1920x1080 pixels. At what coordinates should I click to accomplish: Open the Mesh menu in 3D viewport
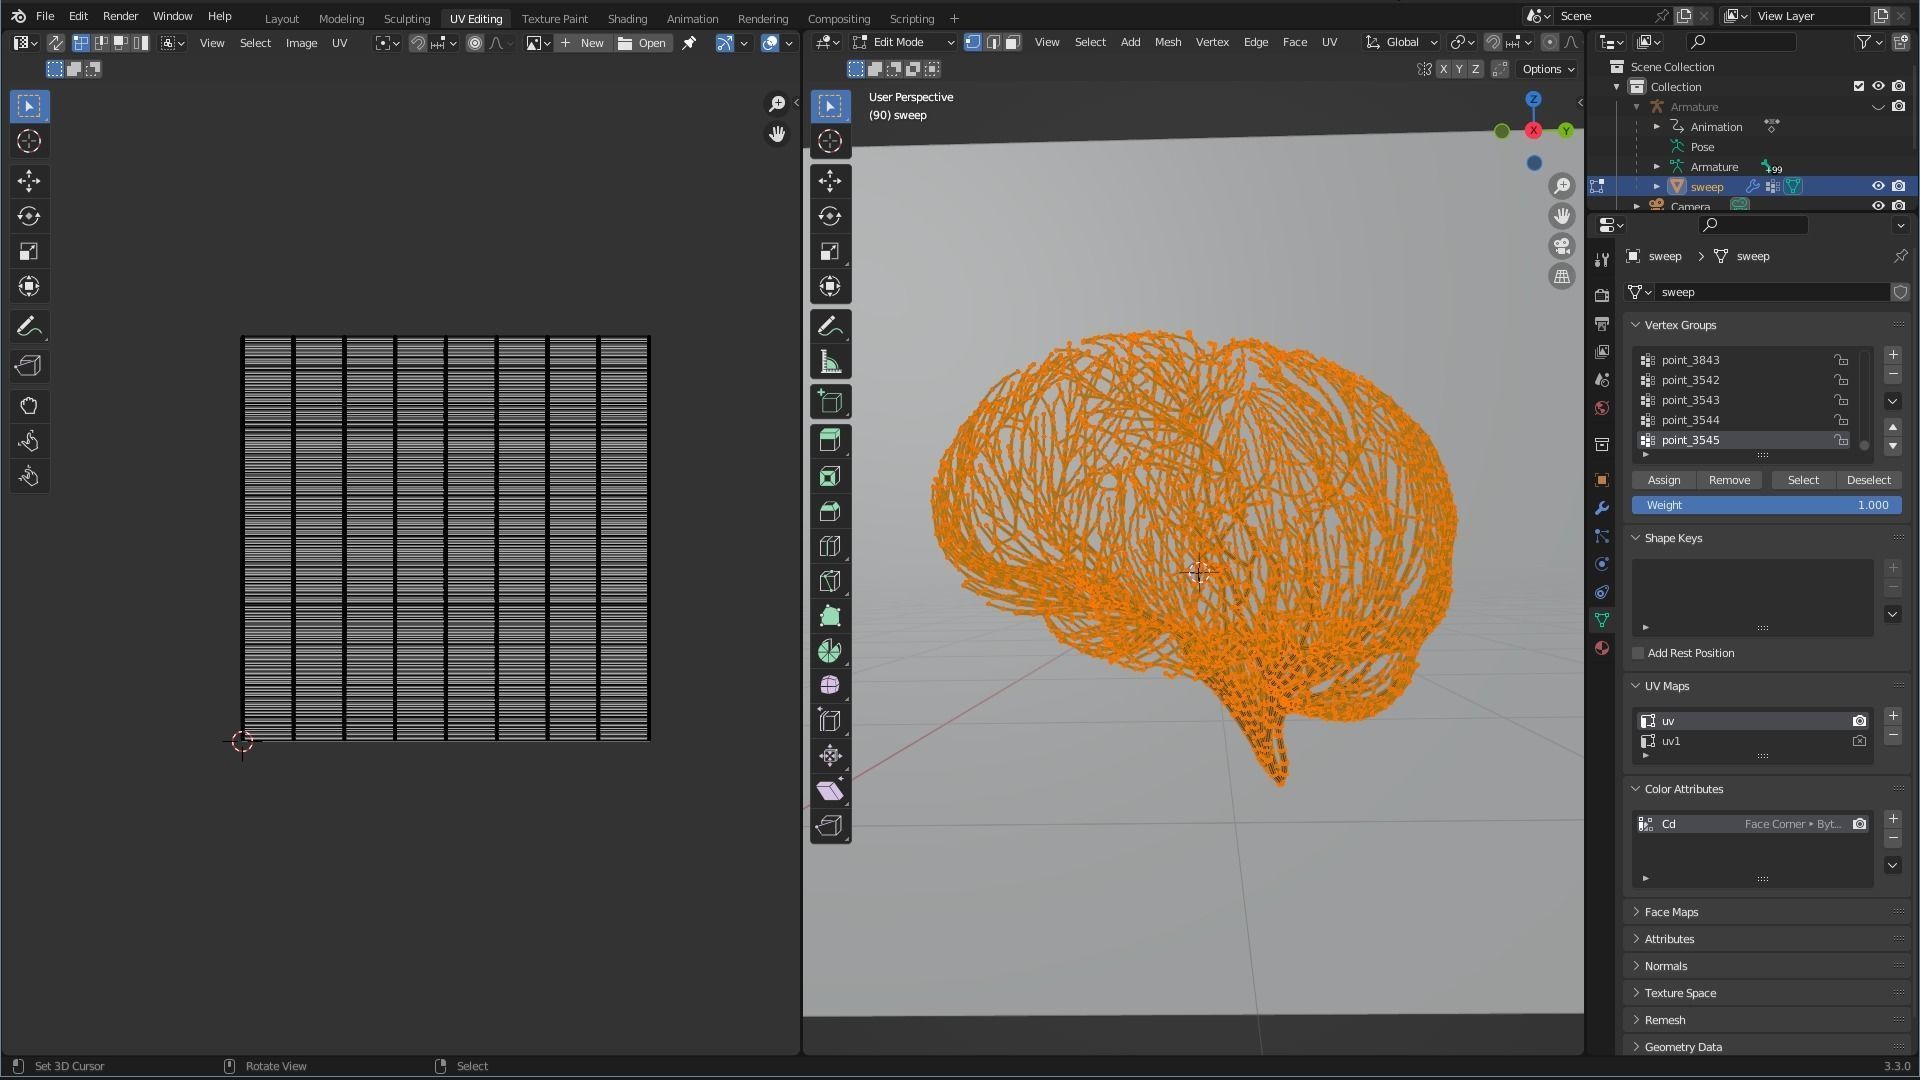point(1168,42)
